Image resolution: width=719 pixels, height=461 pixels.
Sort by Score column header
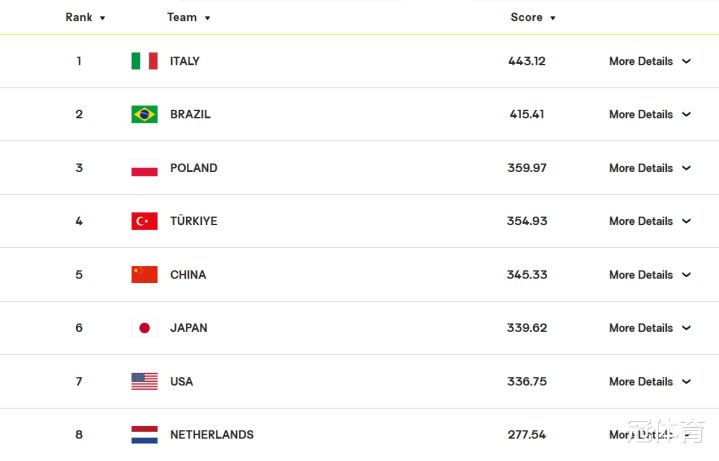pyautogui.click(x=533, y=17)
